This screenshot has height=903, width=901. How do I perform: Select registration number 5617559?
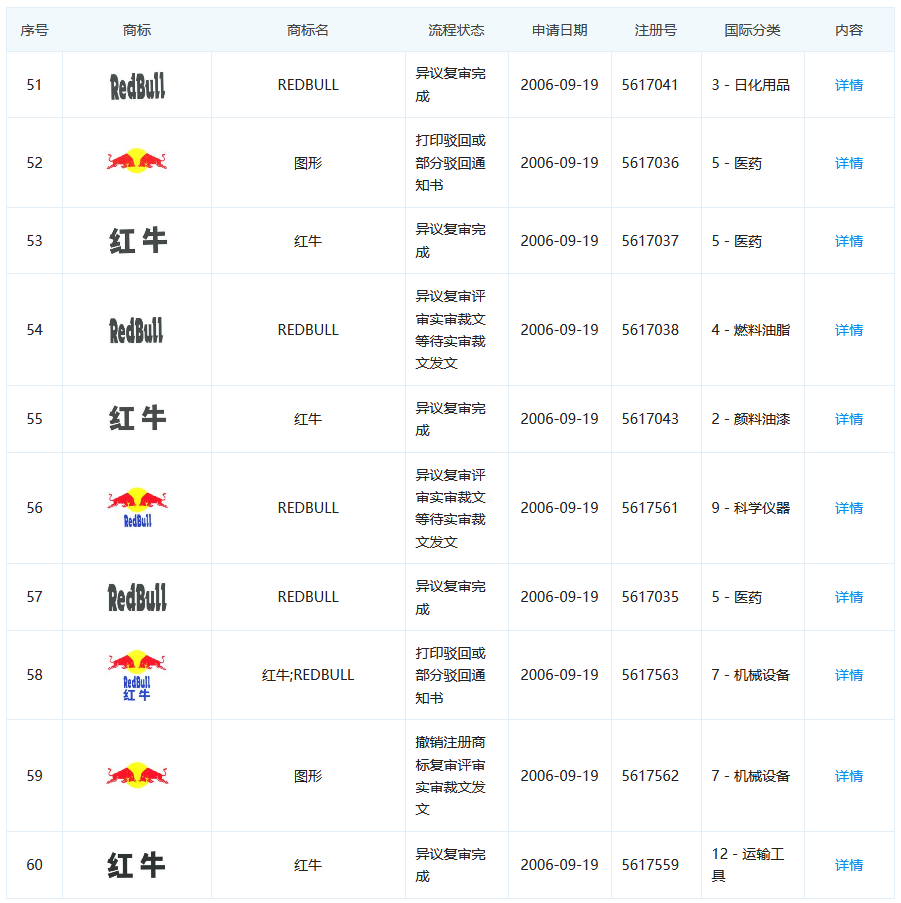[x=650, y=865]
